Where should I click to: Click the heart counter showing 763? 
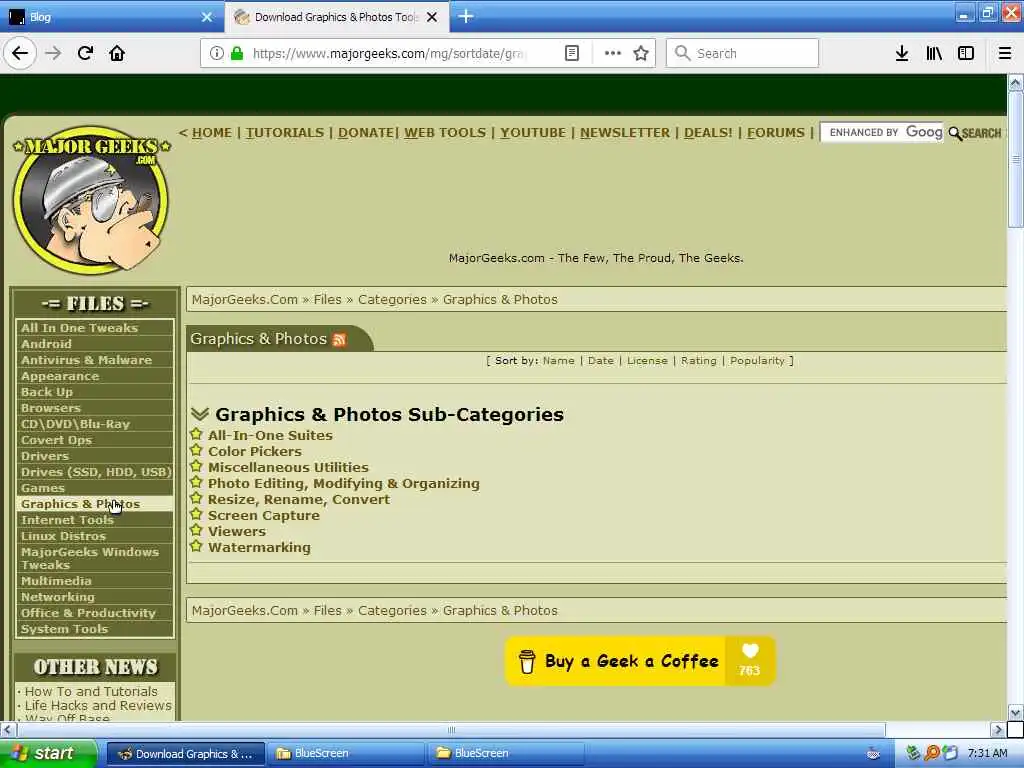click(x=750, y=661)
